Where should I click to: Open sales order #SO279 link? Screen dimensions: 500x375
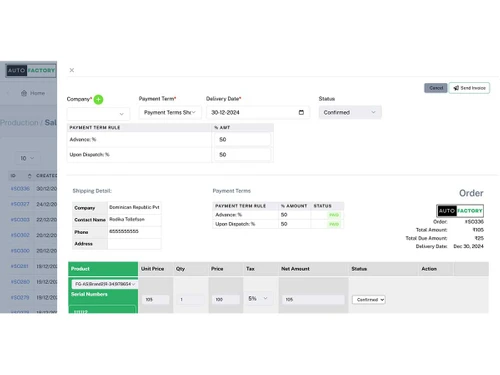20,297
